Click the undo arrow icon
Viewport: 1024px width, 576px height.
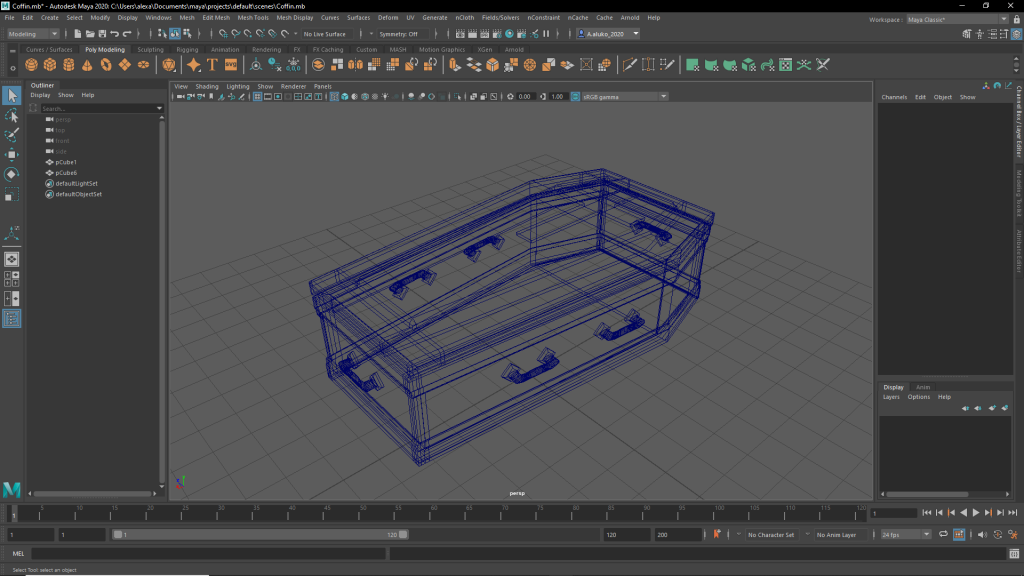[x=115, y=34]
